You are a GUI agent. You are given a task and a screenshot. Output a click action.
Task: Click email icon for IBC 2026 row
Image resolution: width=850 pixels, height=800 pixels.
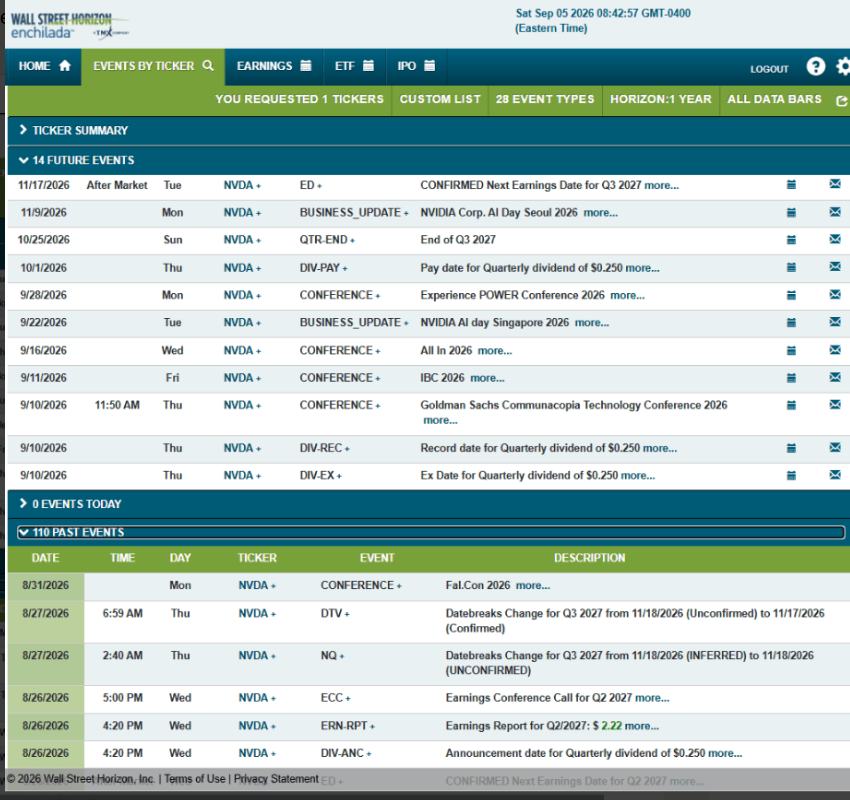[835, 377]
